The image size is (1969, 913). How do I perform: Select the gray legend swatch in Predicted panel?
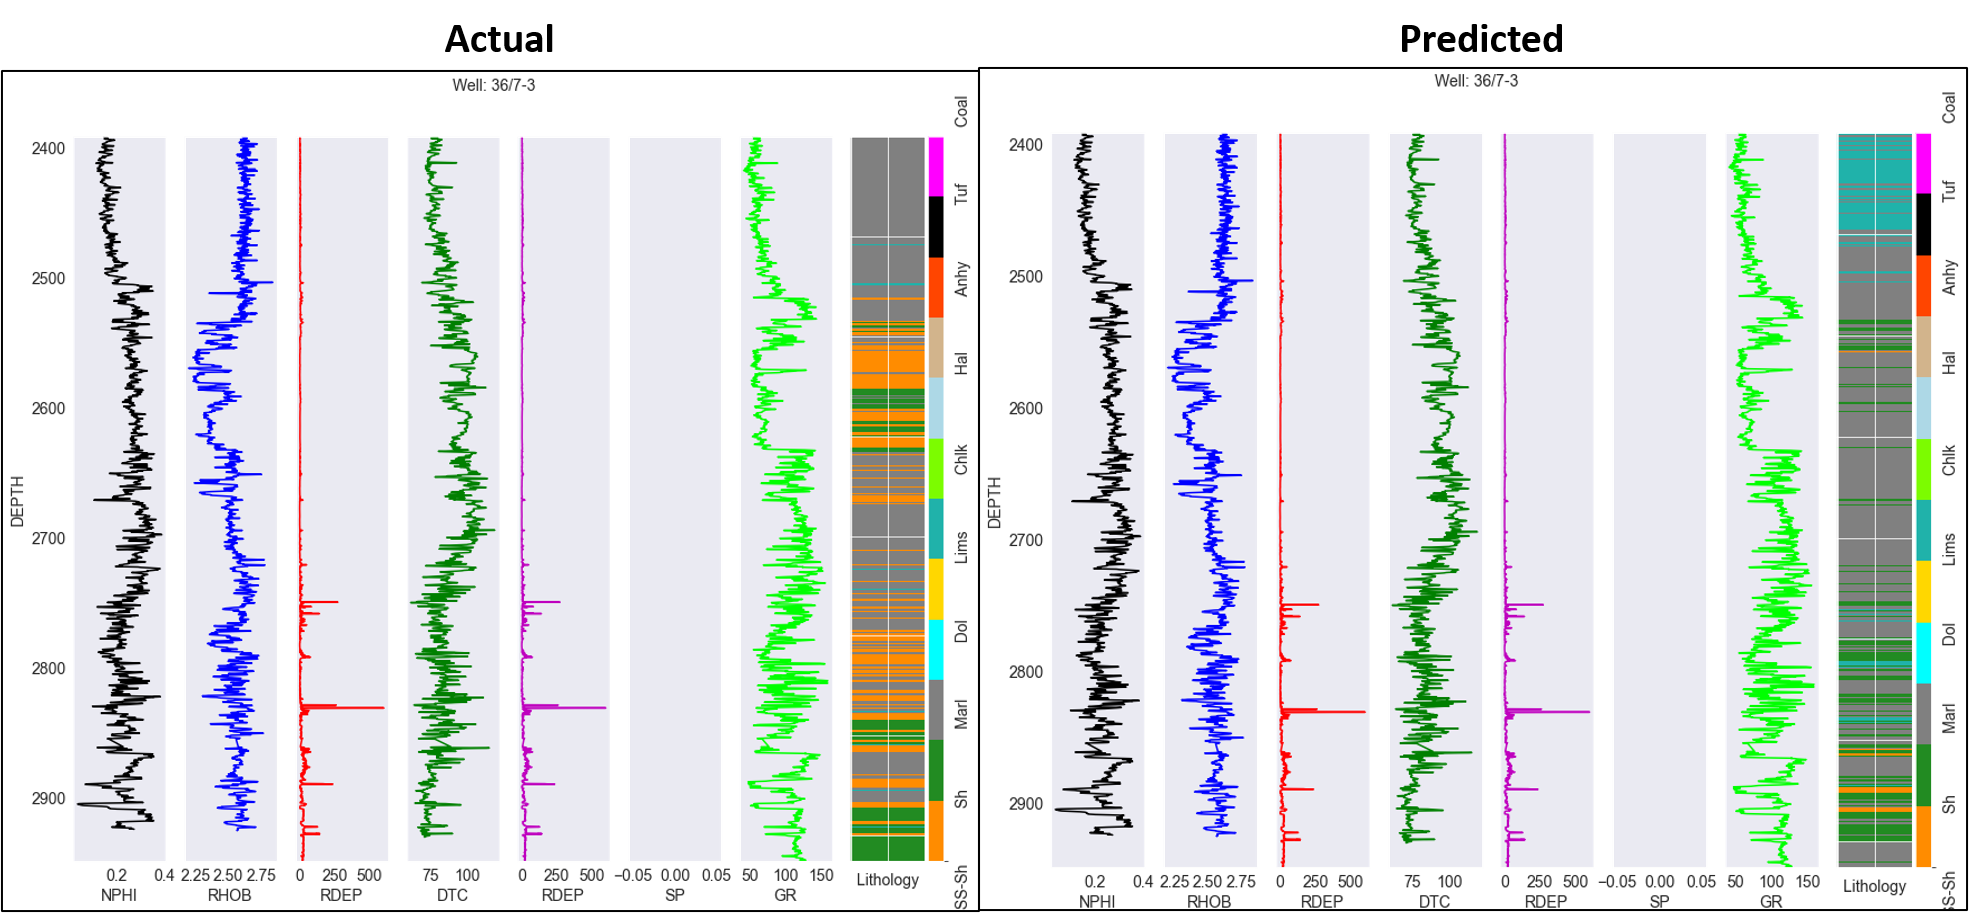(1923, 714)
